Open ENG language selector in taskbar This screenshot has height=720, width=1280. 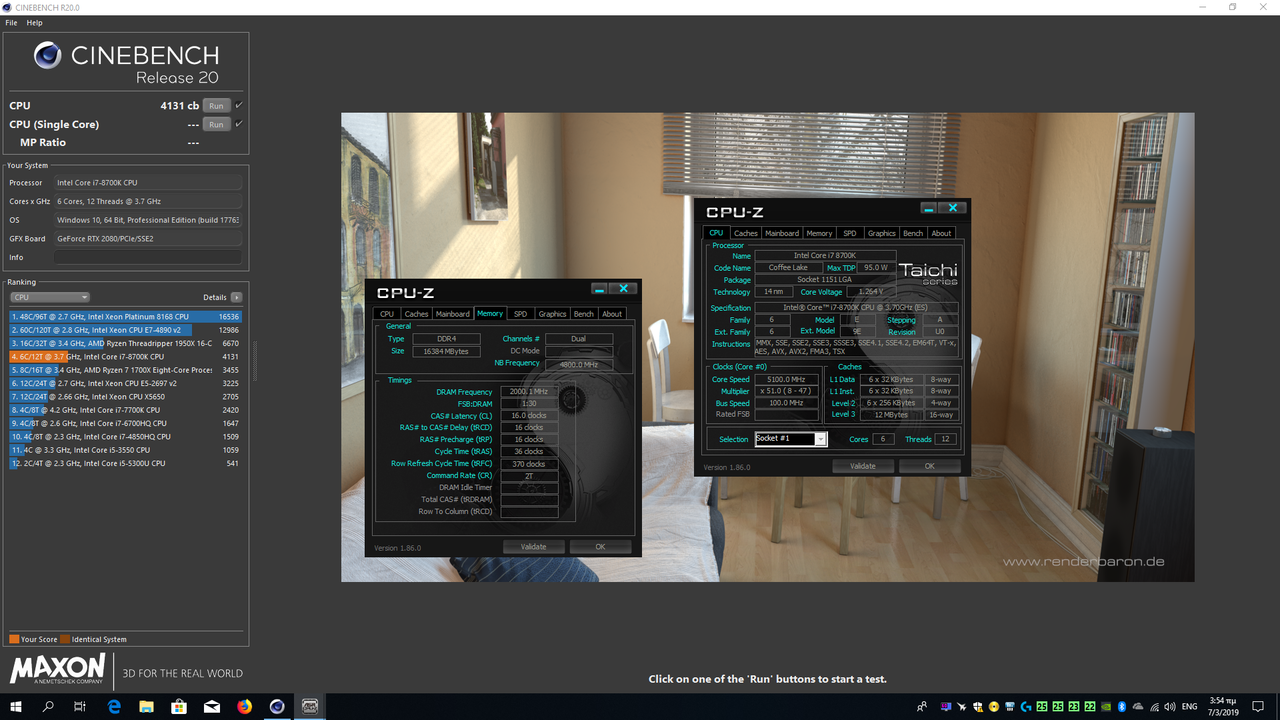(x=1189, y=707)
